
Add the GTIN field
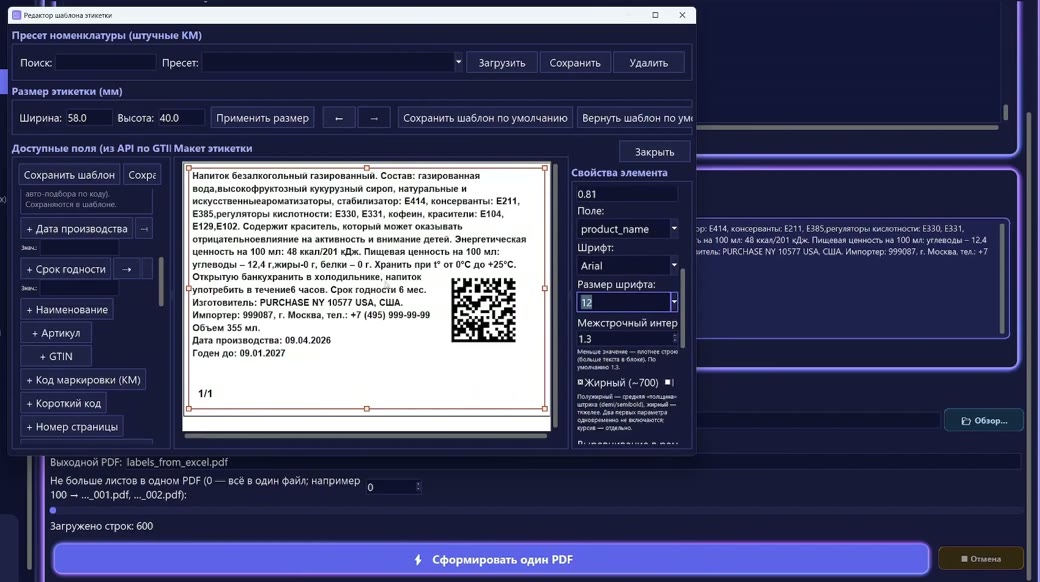coord(56,356)
